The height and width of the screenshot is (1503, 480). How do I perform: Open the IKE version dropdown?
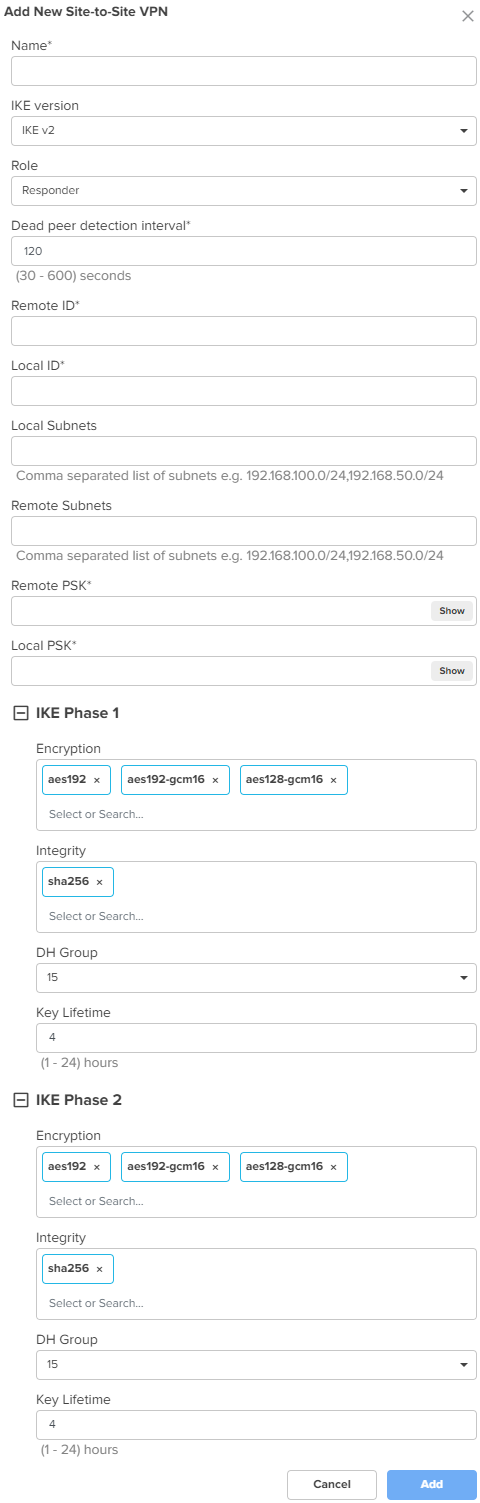[244, 131]
